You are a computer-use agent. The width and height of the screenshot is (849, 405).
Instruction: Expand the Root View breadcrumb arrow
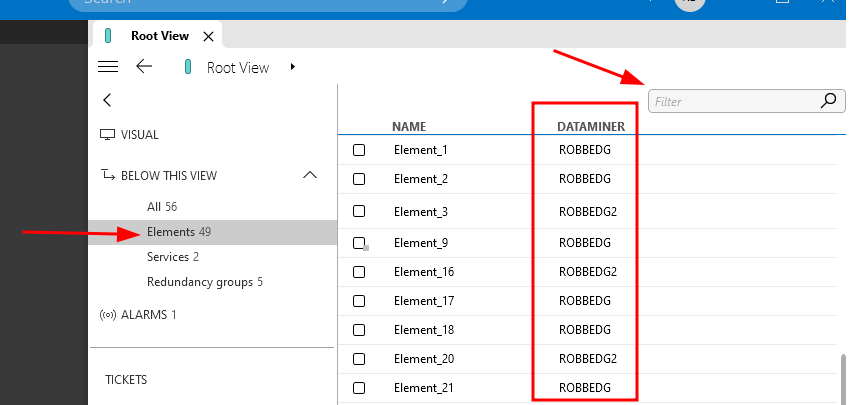pos(292,67)
